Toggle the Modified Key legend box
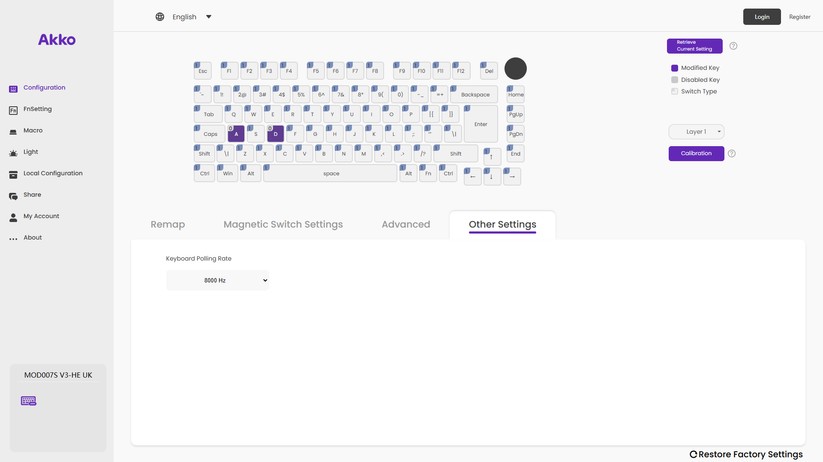This screenshot has height=462, width=823. 675,68
